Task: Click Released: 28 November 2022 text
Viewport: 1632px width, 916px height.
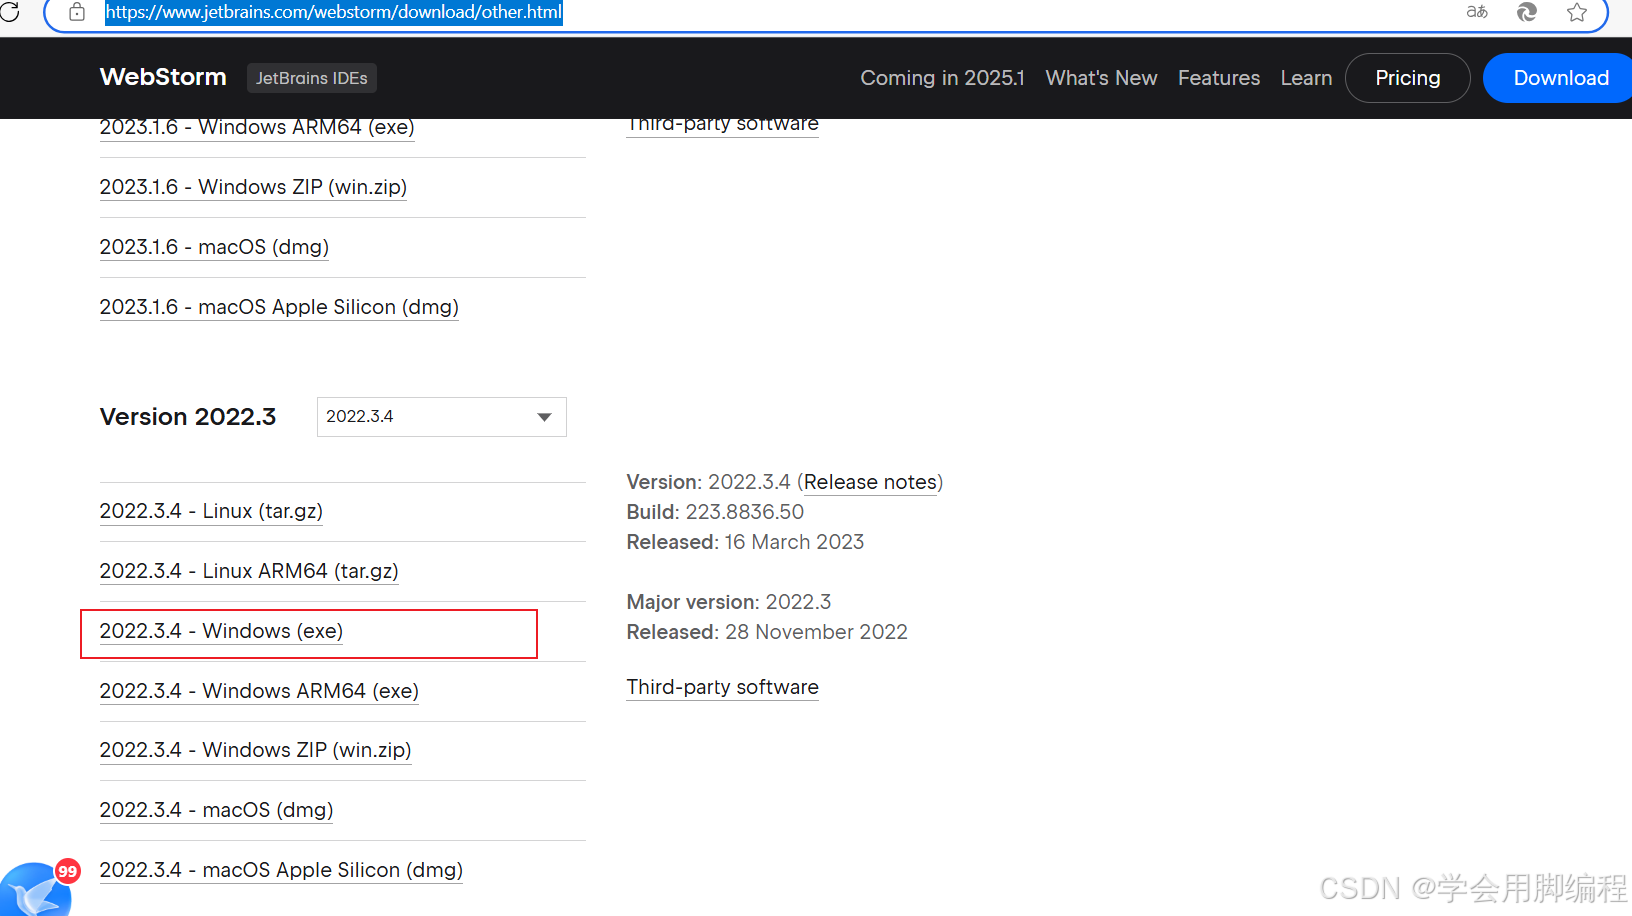Action: point(767,632)
